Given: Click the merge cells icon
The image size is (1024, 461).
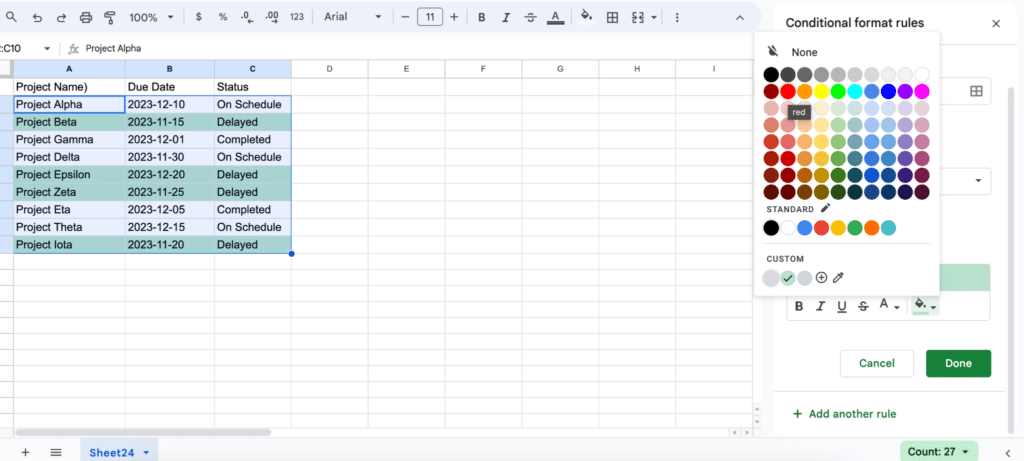Looking at the screenshot, I should click(638, 18).
